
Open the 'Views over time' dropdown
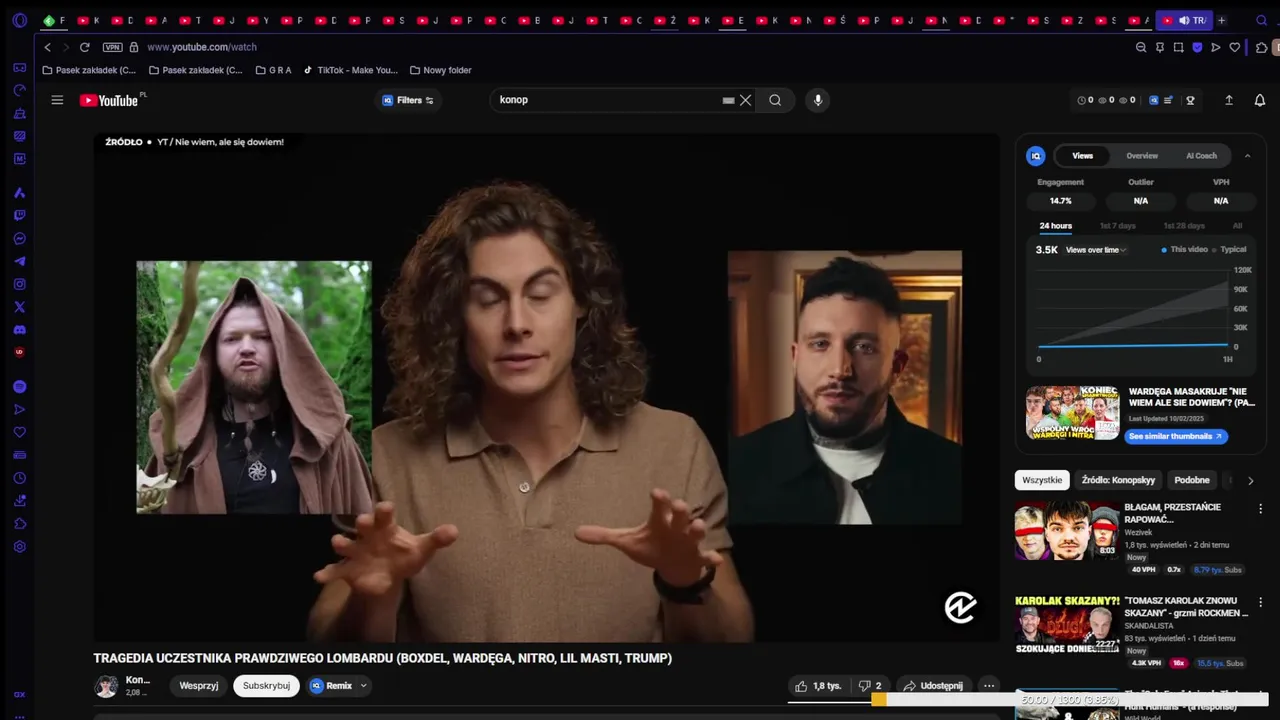coord(1096,250)
